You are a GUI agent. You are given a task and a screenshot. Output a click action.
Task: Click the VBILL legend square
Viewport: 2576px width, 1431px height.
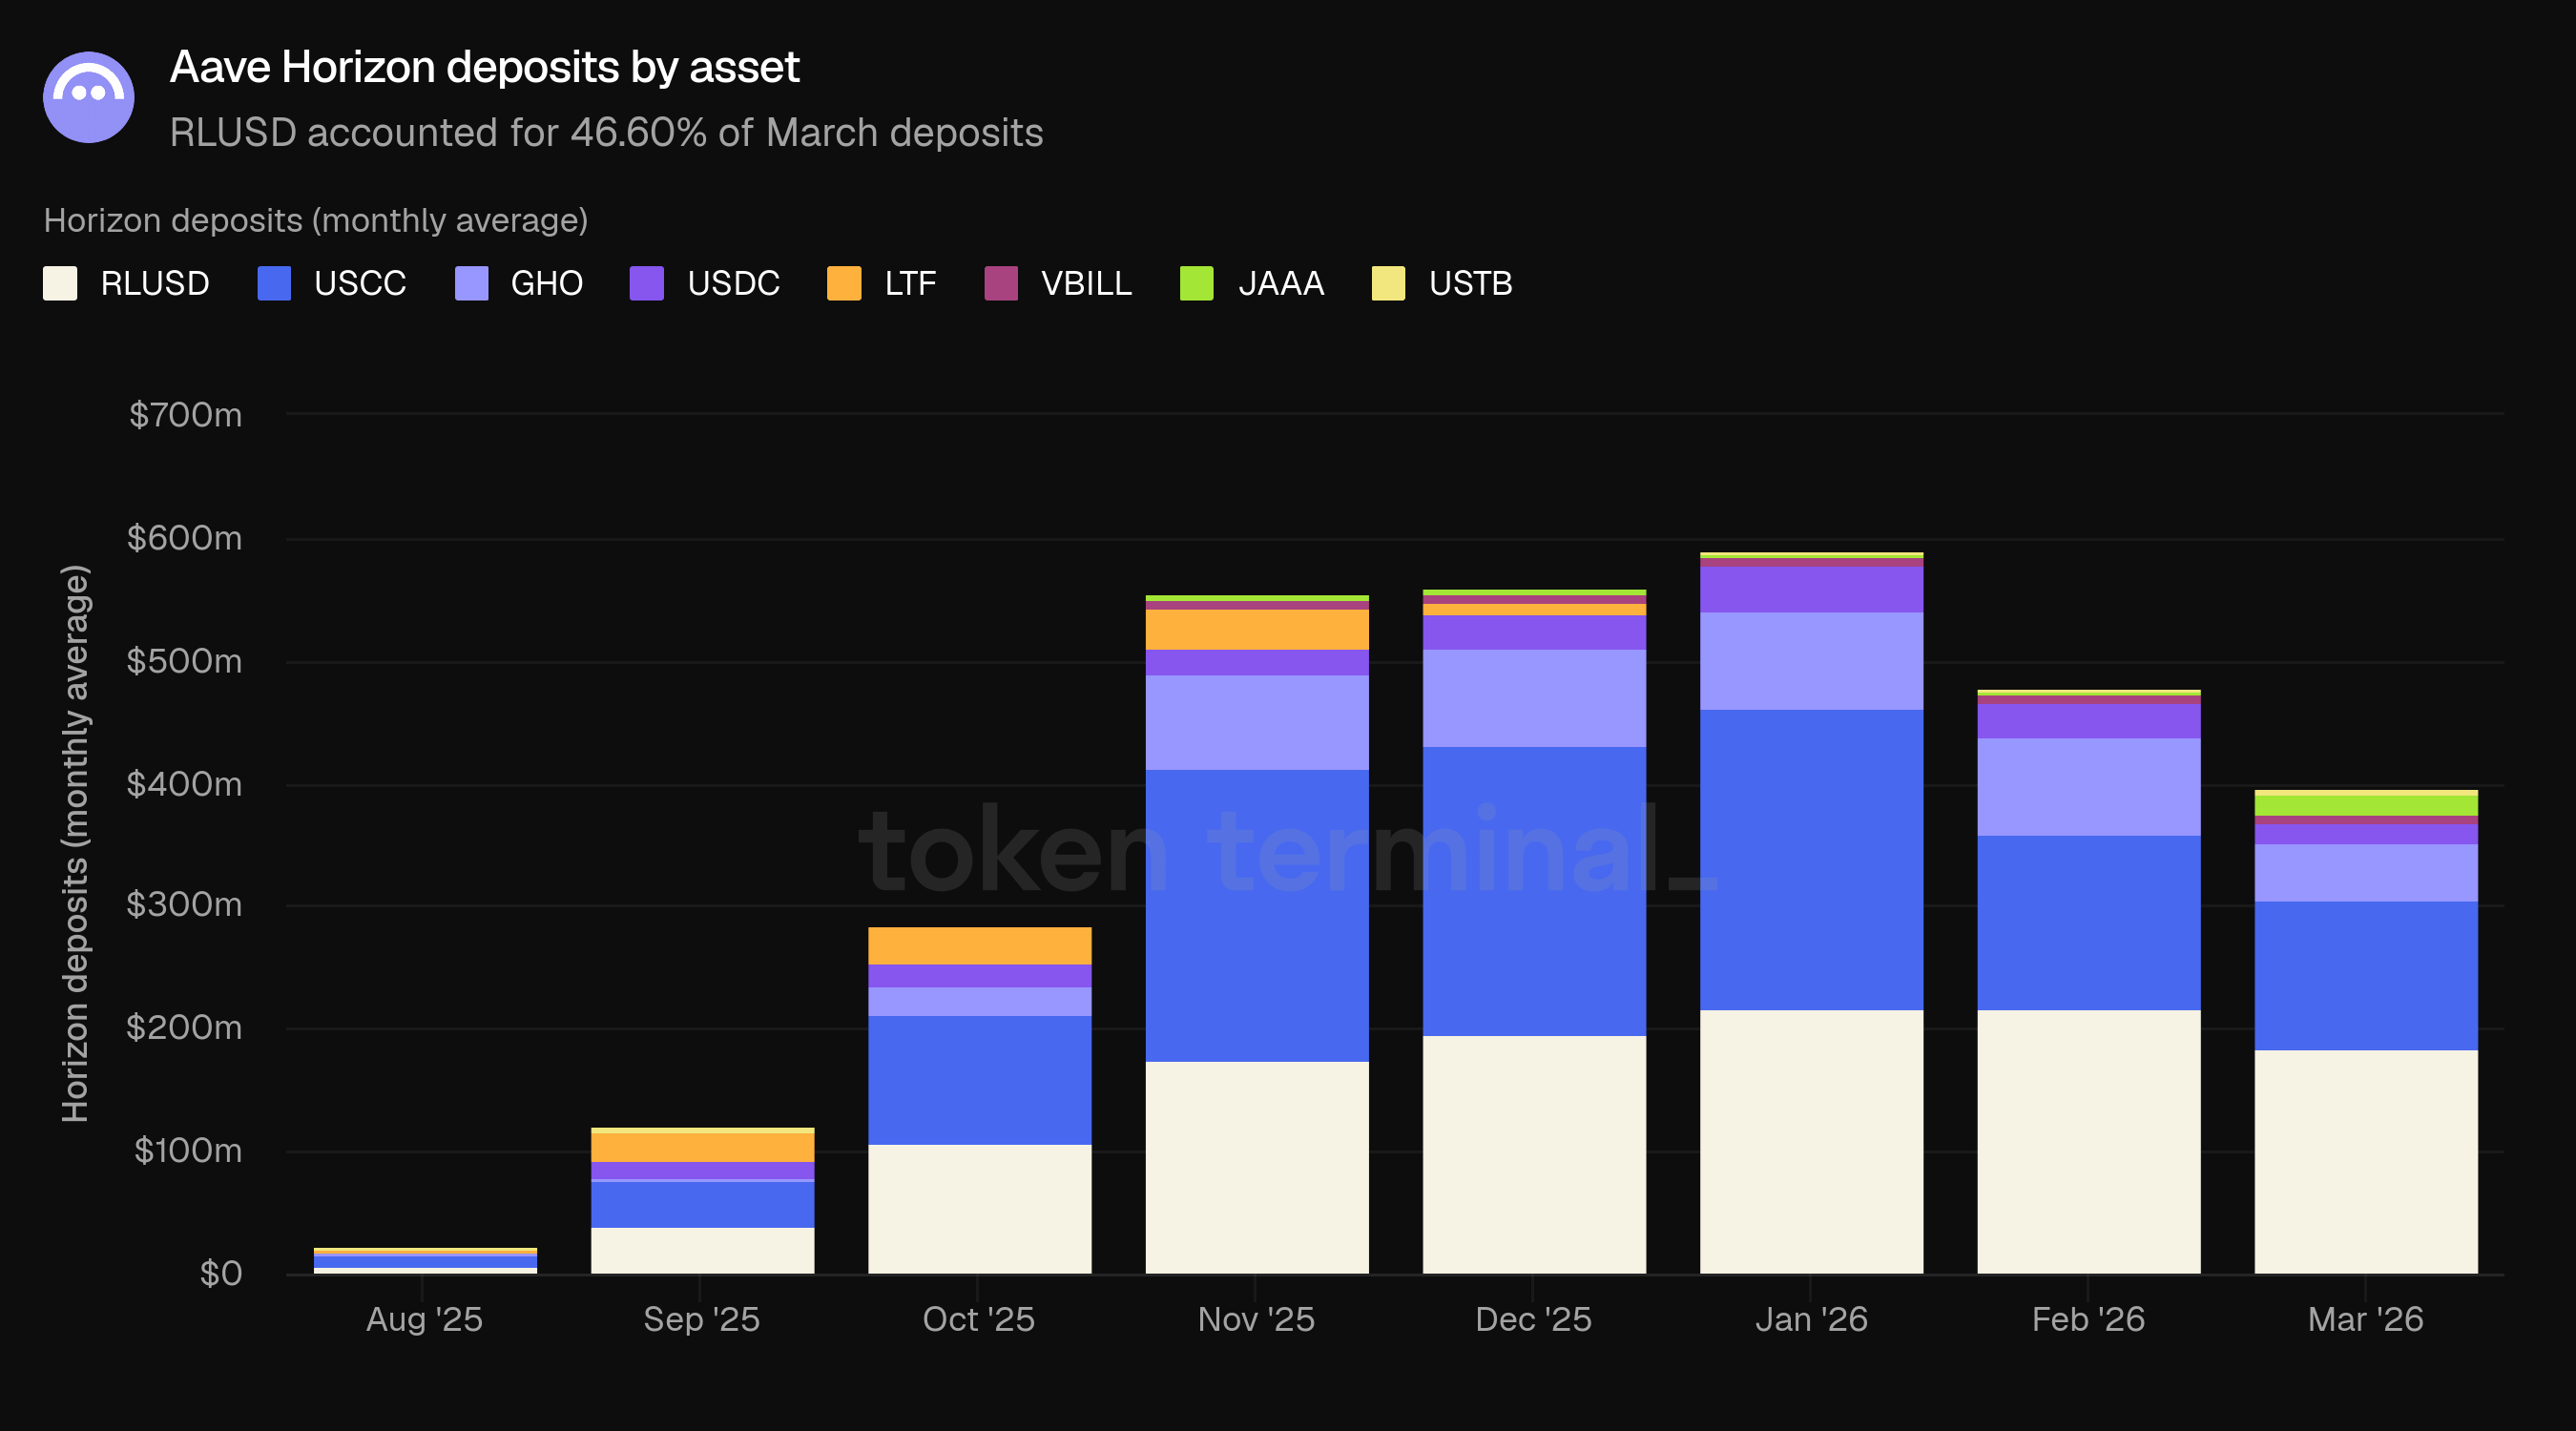(1001, 283)
